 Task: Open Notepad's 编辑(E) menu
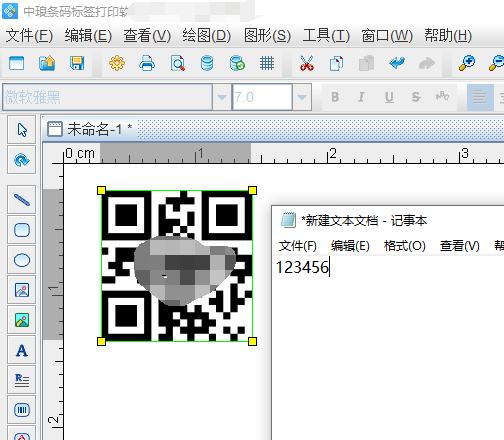click(x=350, y=246)
